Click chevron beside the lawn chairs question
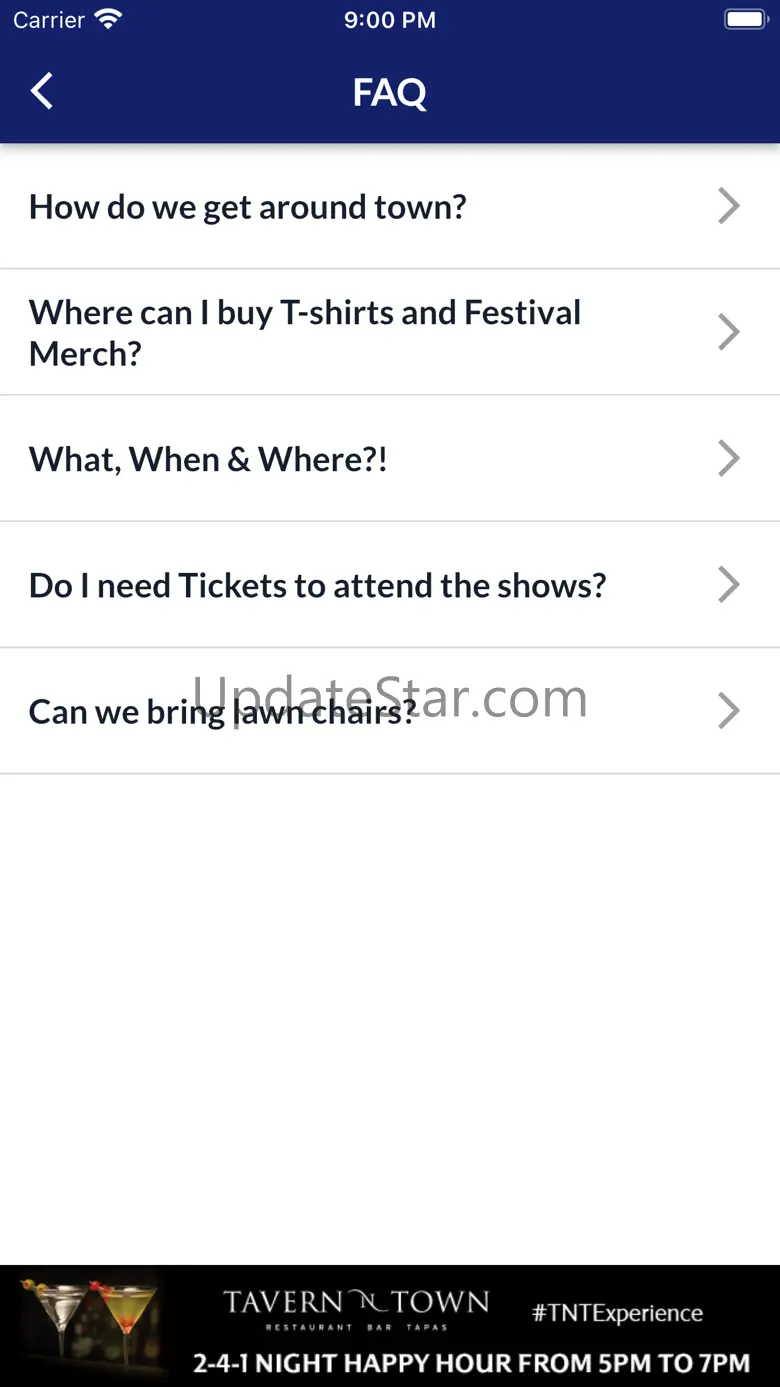 (x=729, y=710)
